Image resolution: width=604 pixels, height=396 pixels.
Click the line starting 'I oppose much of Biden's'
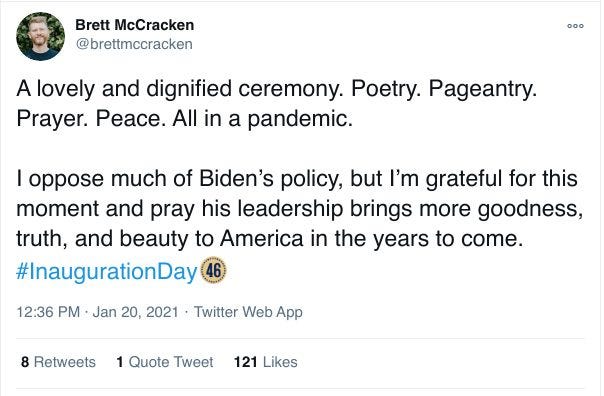coord(297,179)
